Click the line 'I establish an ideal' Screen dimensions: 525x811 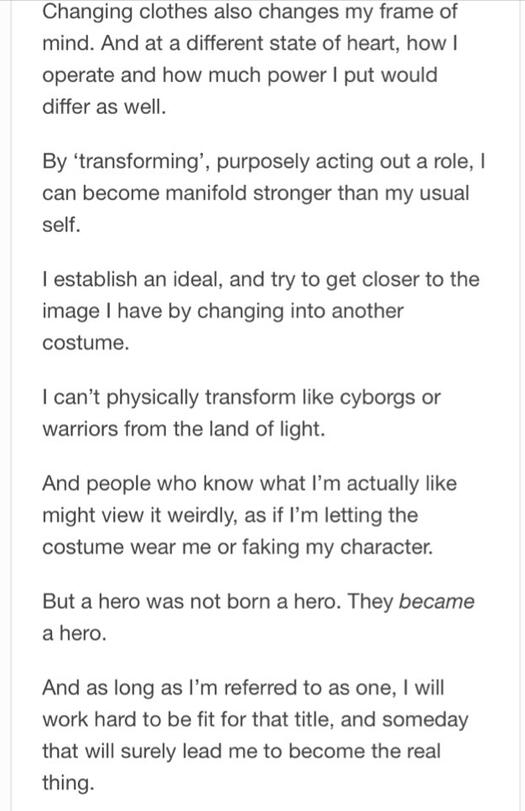coord(261,280)
